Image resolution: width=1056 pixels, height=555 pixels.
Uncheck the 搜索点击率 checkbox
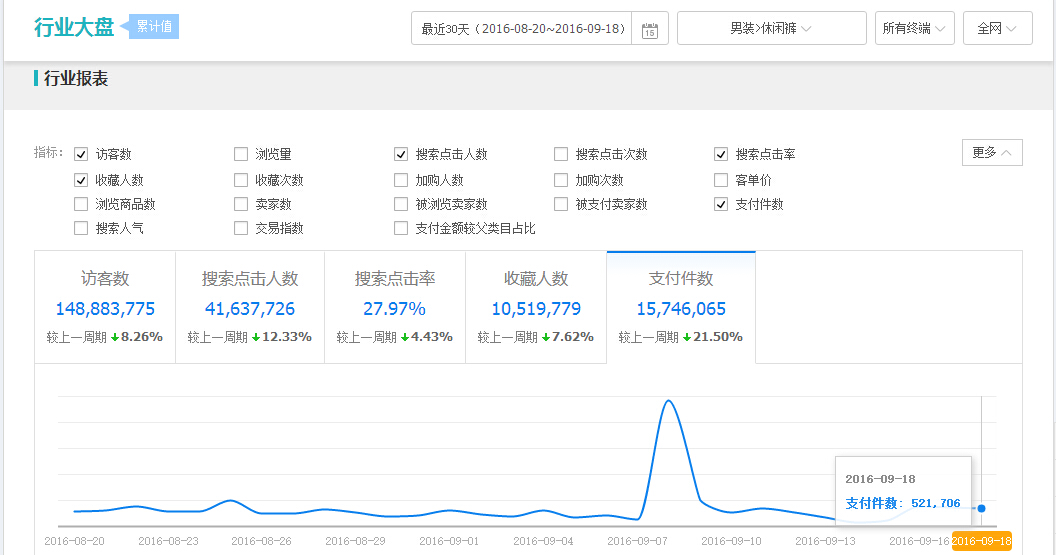click(721, 154)
